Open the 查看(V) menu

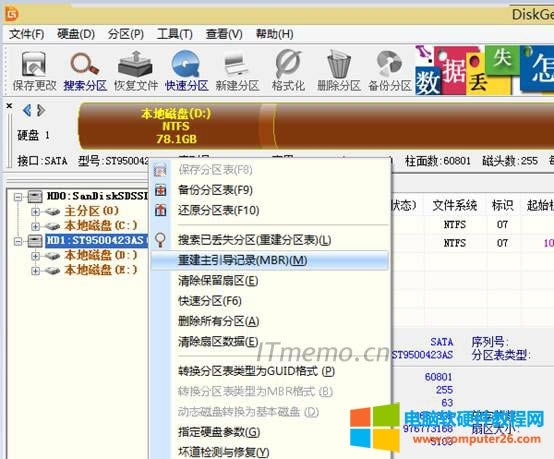224,34
